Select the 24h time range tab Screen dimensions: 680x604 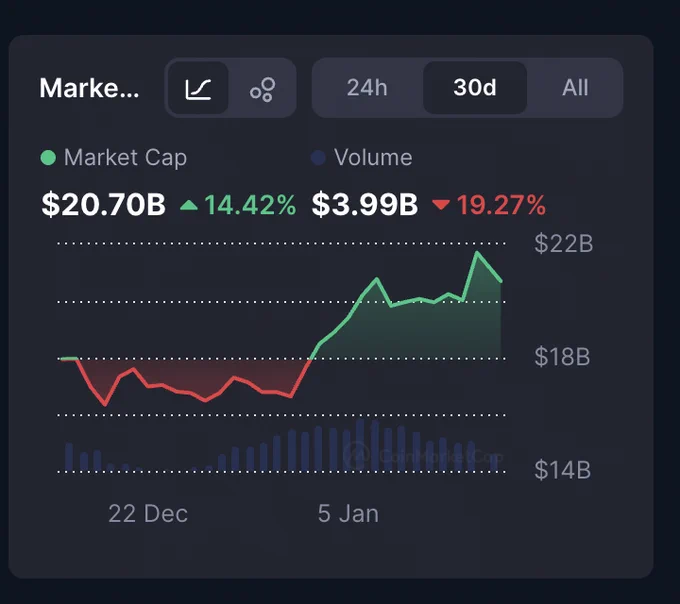pos(367,88)
